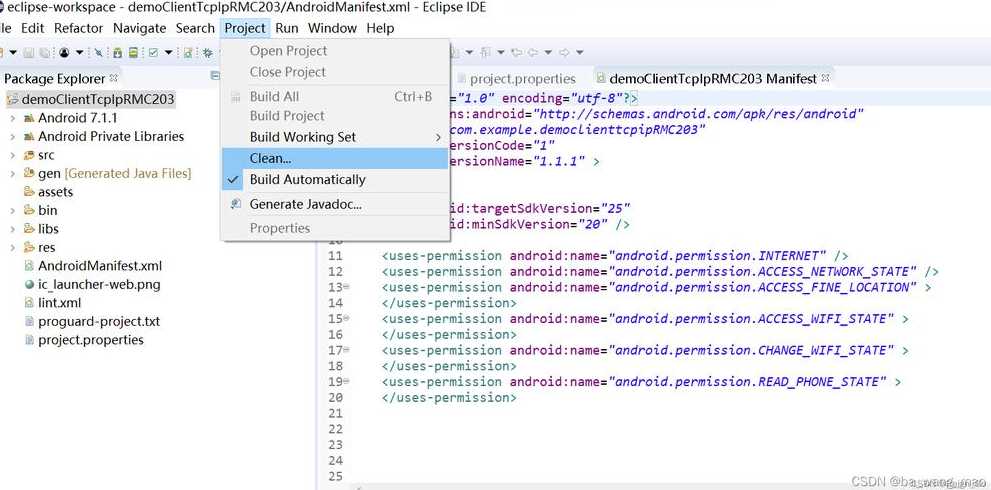This screenshot has height=490, width=991.
Task: Click READ_PHONE_STATE permission text
Action: point(750,382)
